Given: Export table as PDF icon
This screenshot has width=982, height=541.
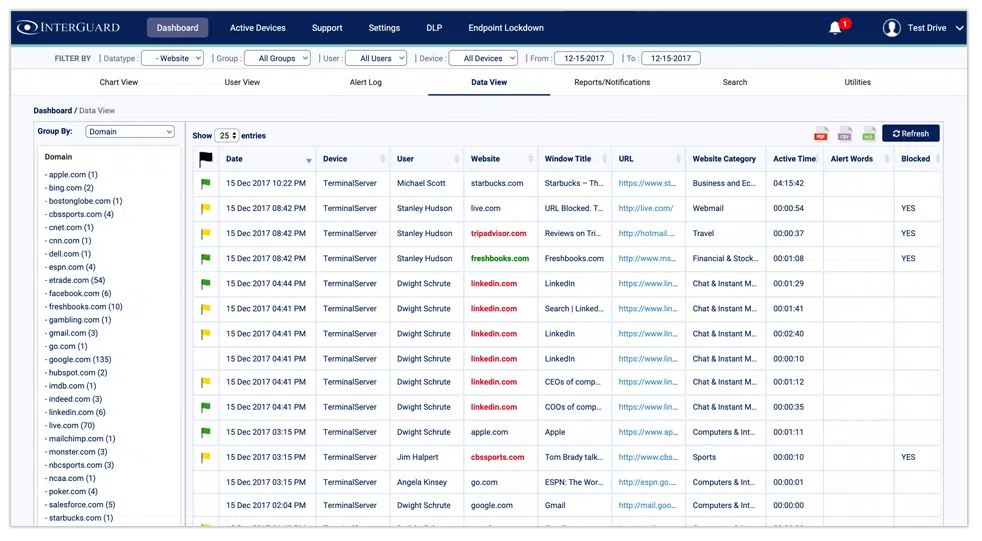Looking at the screenshot, I should (x=820, y=133).
